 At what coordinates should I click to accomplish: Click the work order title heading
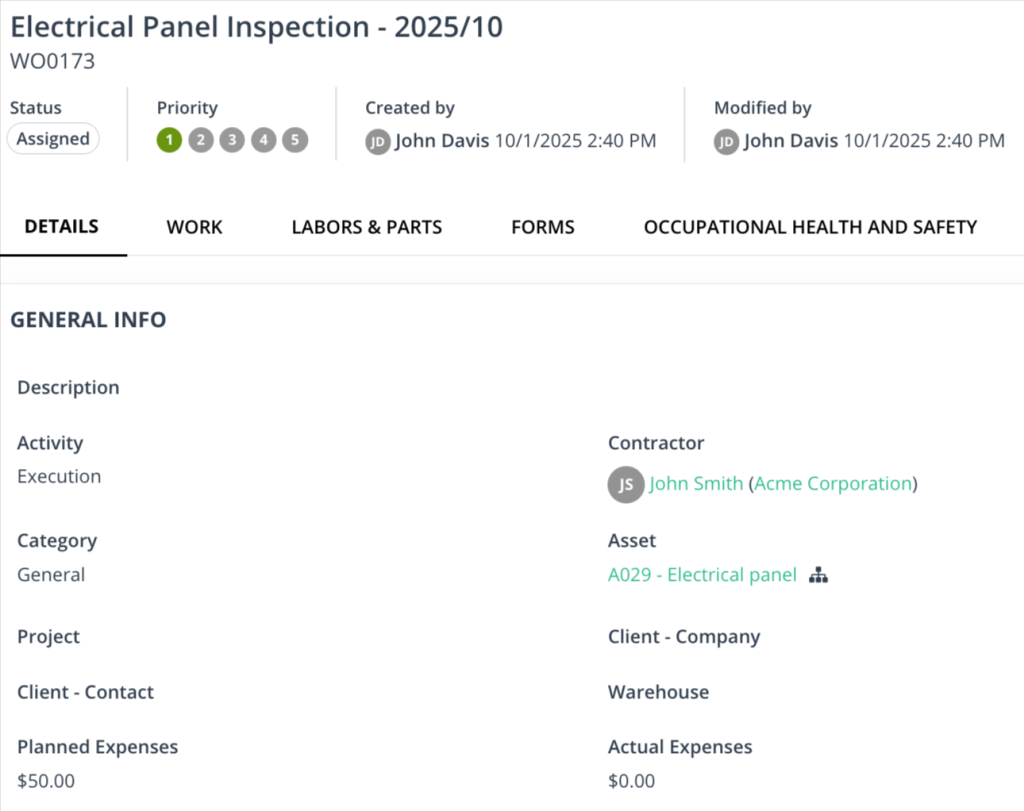(257, 27)
